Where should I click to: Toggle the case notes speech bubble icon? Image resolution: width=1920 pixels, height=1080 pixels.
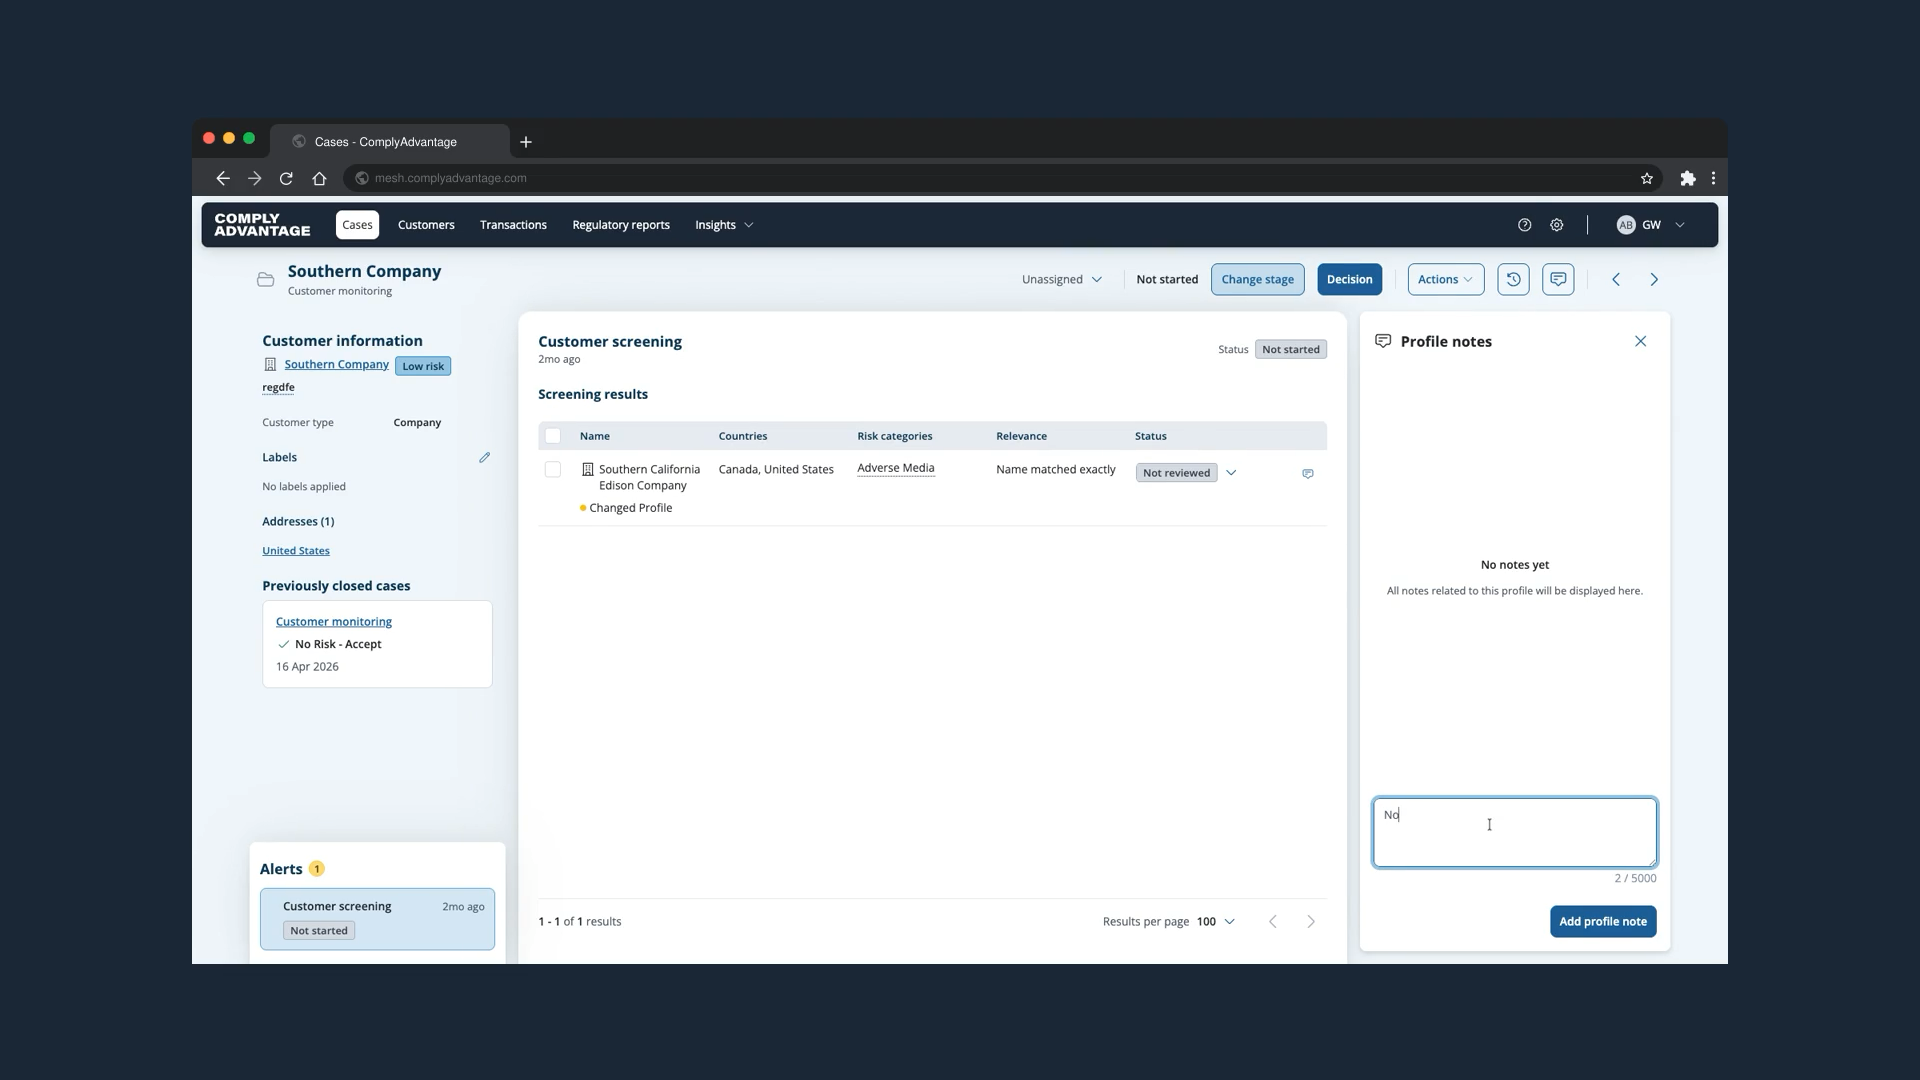click(1558, 279)
